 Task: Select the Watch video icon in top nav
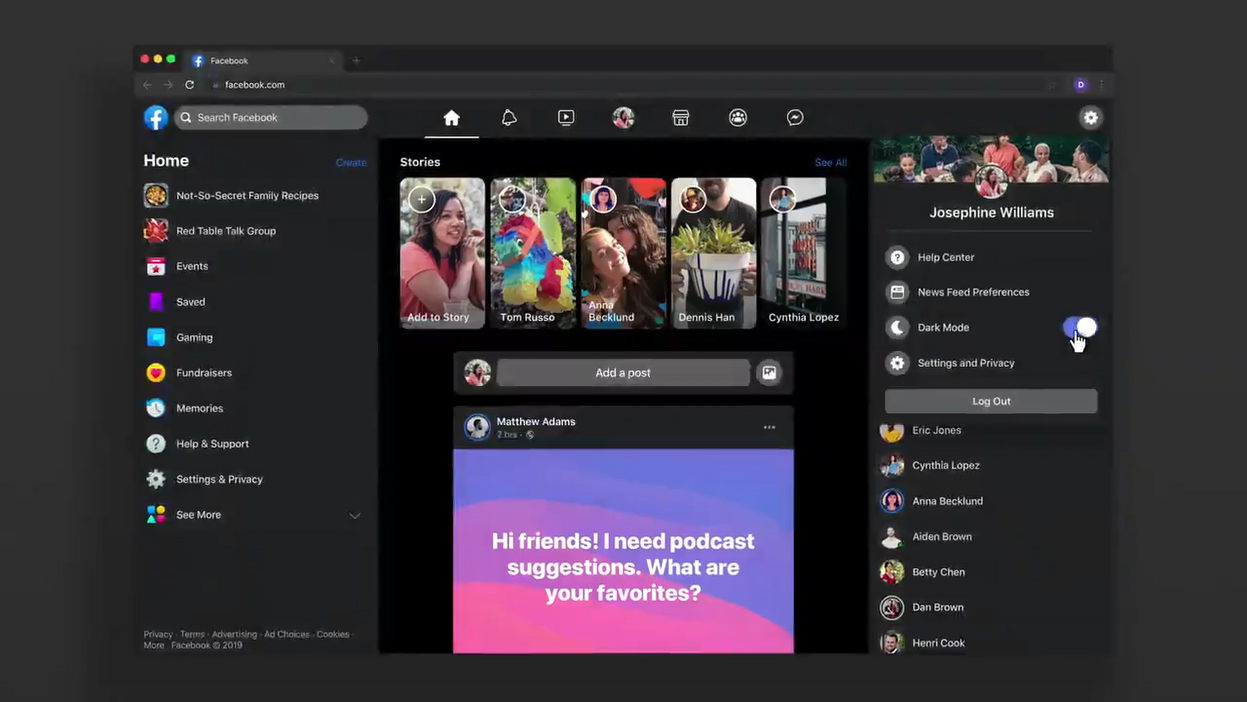click(566, 117)
